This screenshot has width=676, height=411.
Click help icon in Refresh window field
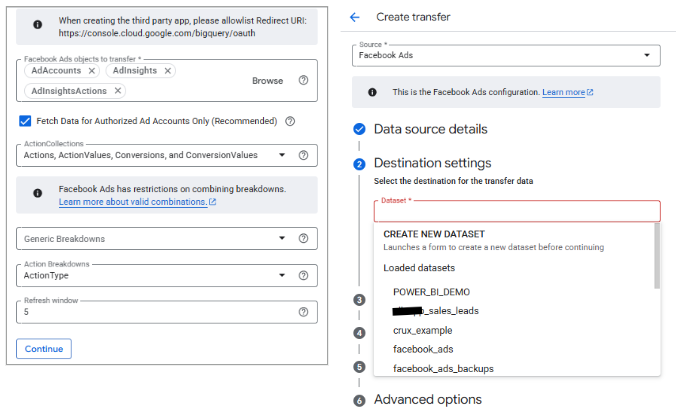click(x=303, y=312)
